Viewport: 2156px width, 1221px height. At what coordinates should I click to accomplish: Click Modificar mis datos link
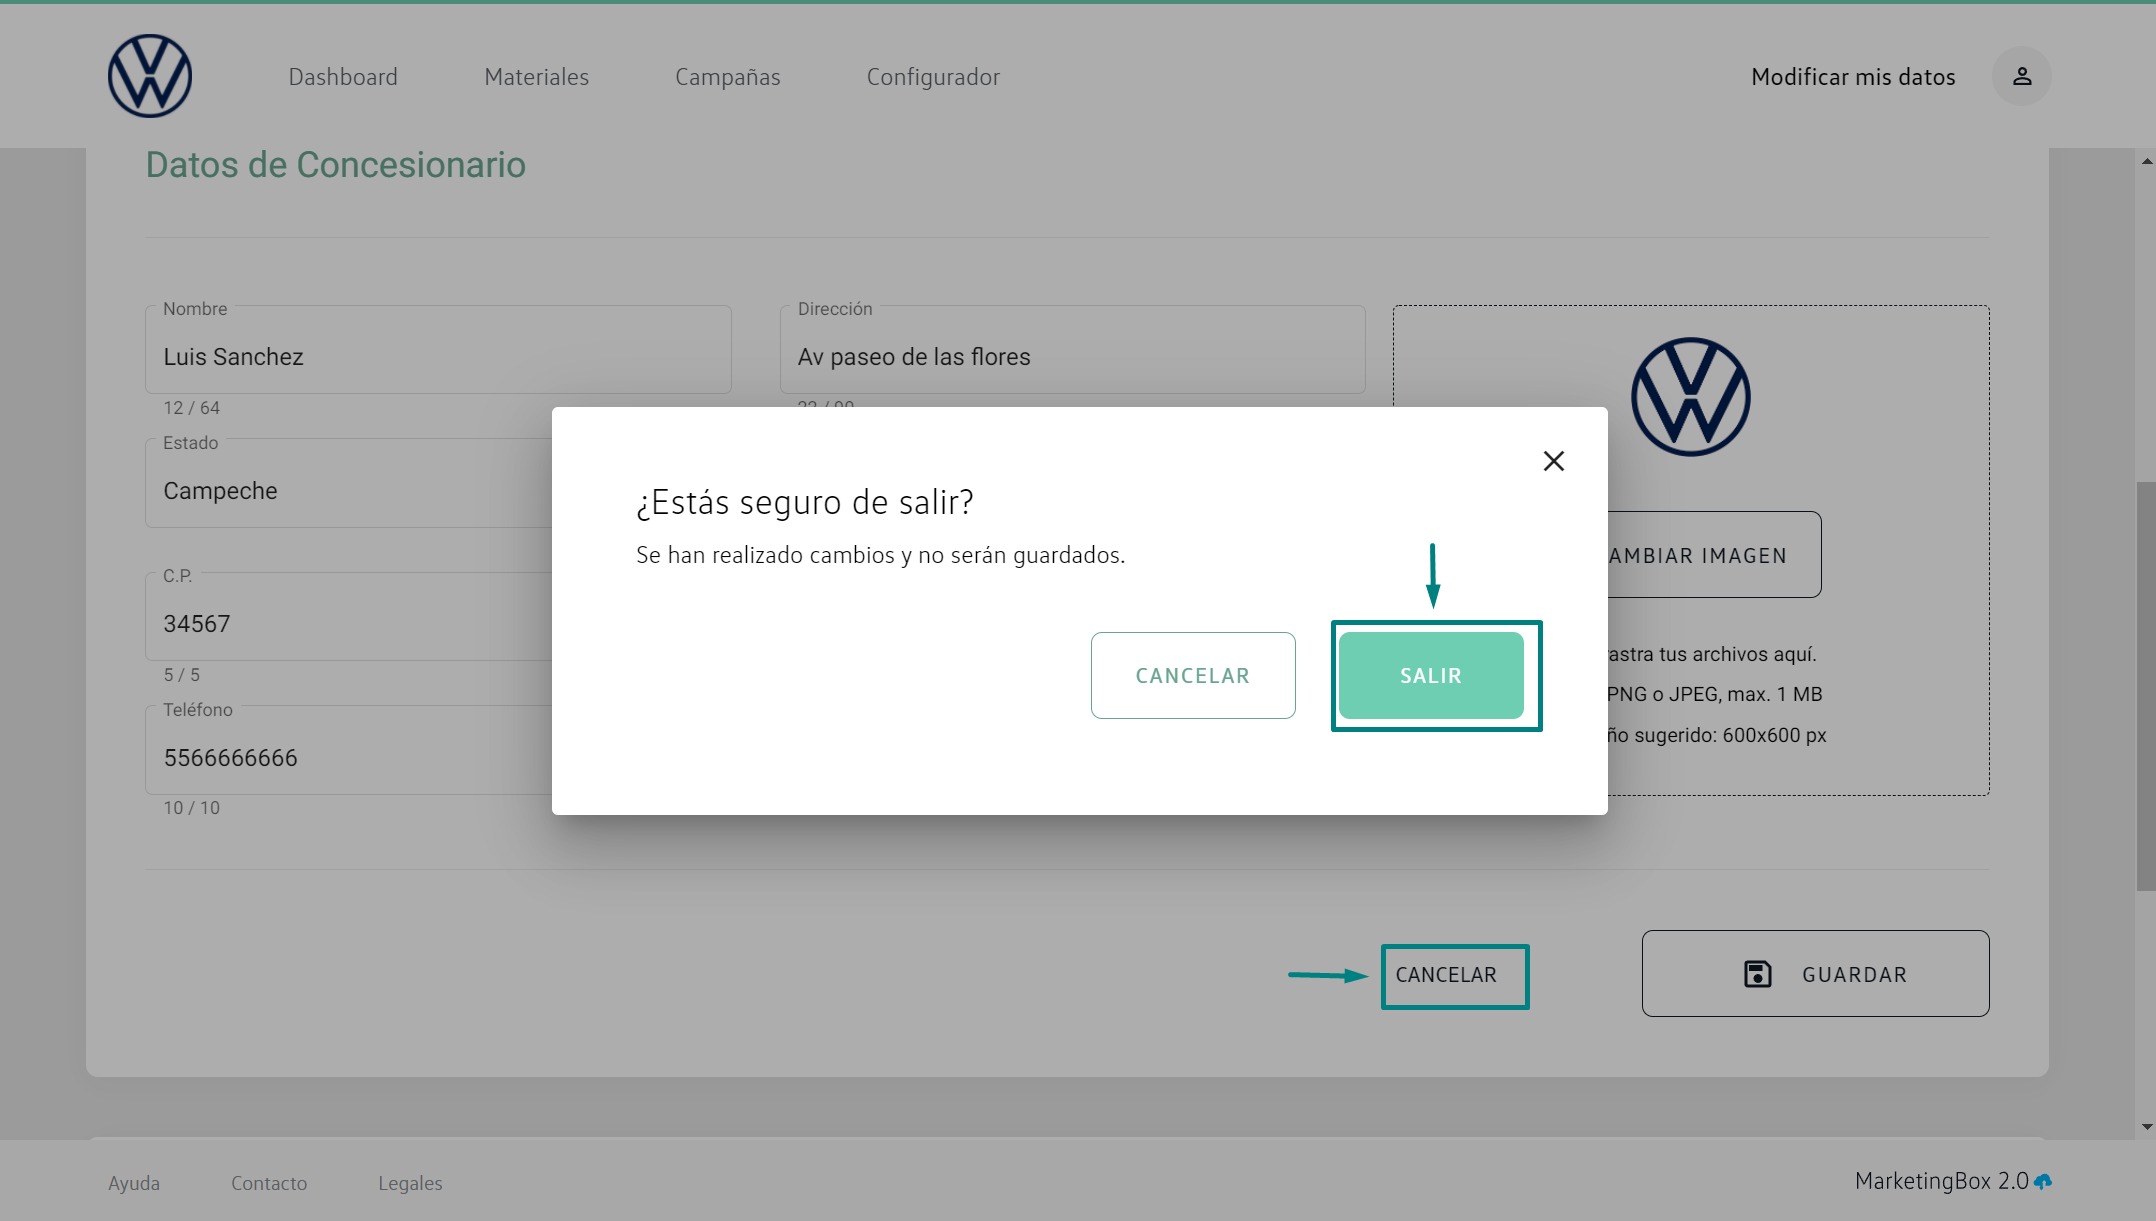1852,77
